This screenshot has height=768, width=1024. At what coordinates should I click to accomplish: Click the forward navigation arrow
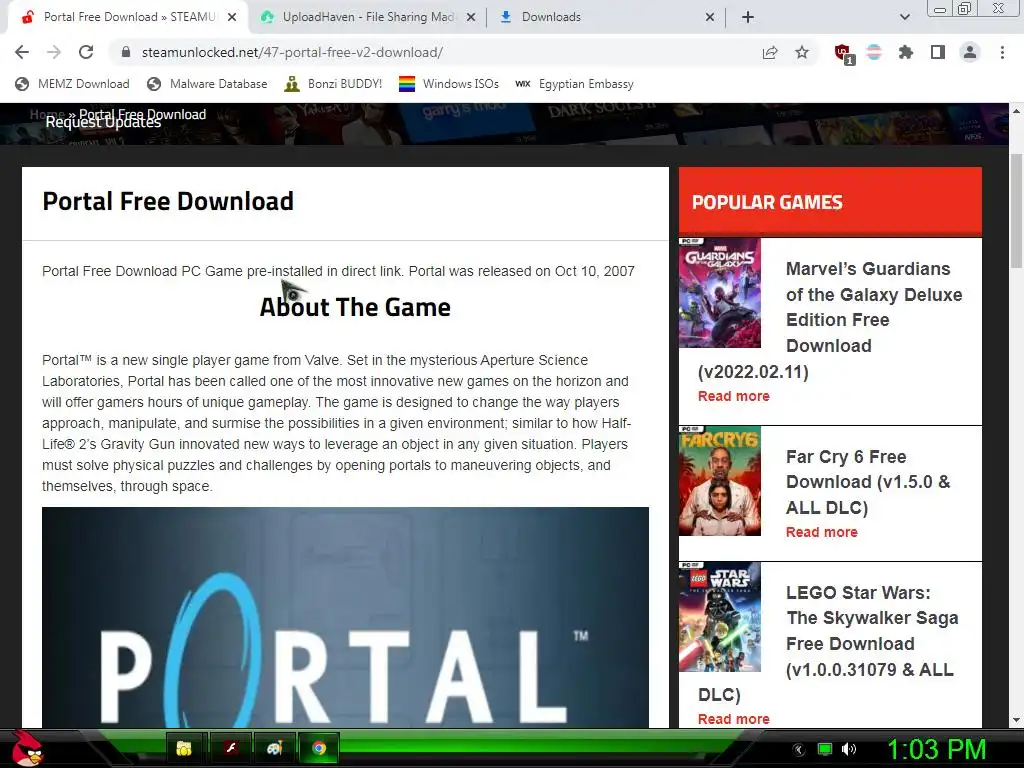point(54,52)
